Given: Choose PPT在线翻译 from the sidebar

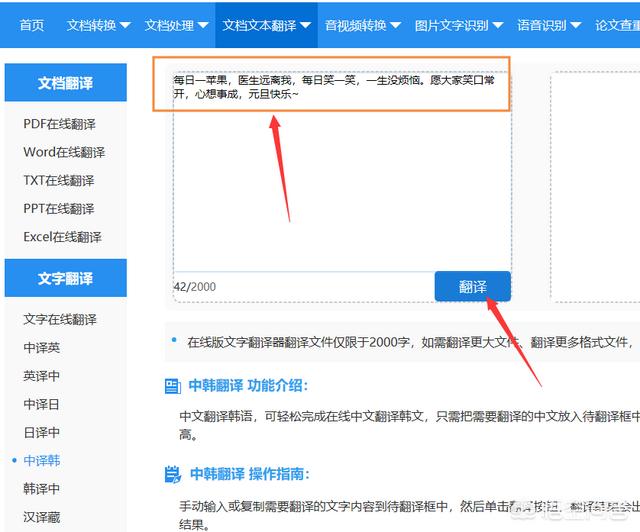Looking at the screenshot, I should 59,208.
